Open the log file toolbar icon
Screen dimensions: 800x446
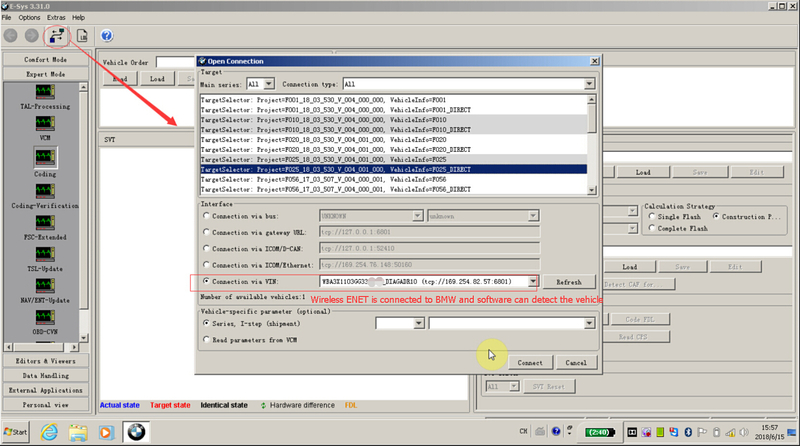click(x=82, y=36)
